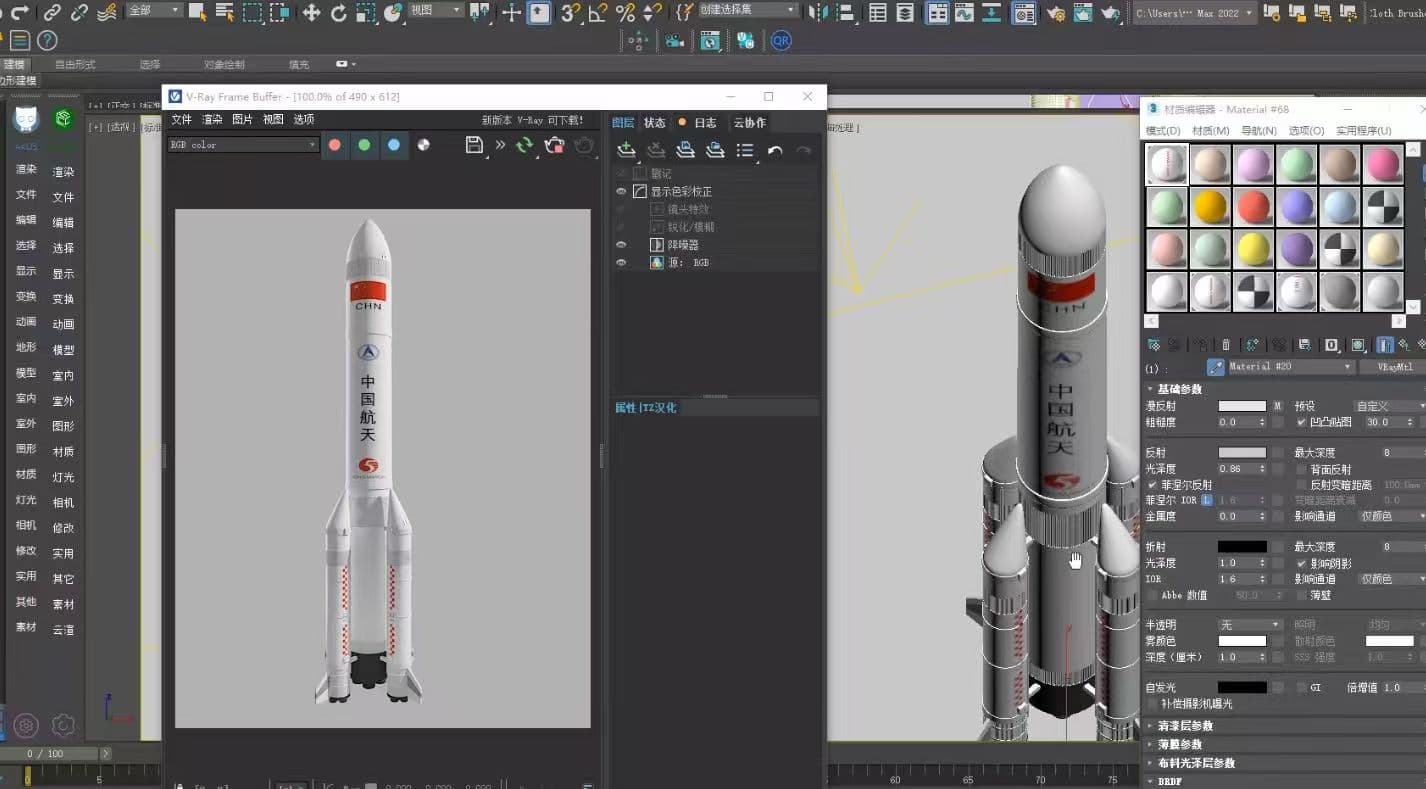Click the red teapot stop-render icon
Image resolution: width=1426 pixels, height=789 pixels.
tap(554, 145)
